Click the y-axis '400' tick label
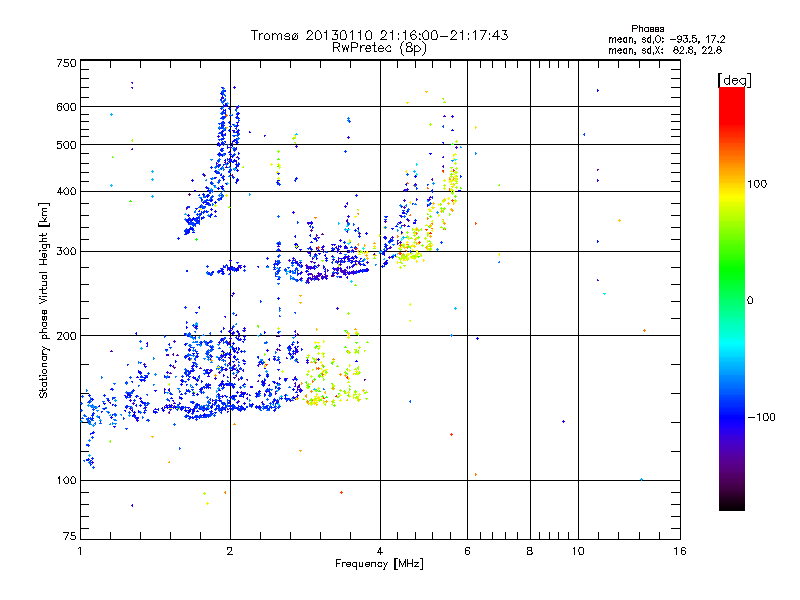This screenshot has width=800, height=600. (66, 192)
